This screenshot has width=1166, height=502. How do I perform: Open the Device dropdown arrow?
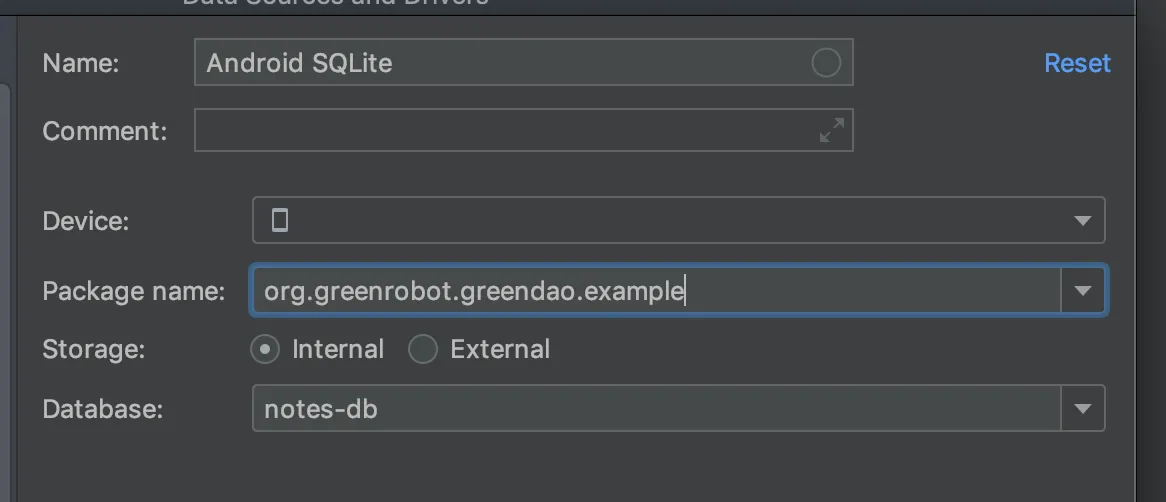point(1082,221)
